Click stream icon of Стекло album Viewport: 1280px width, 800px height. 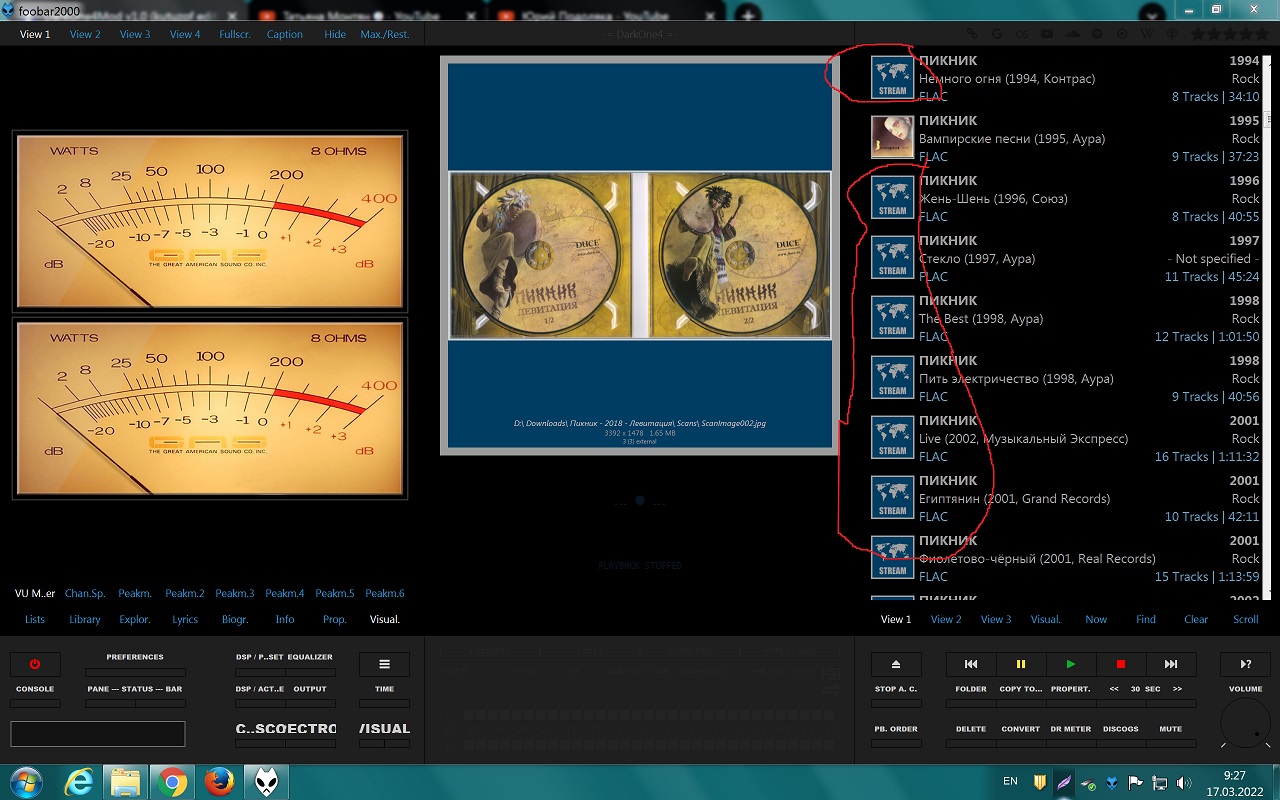coord(892,257)
